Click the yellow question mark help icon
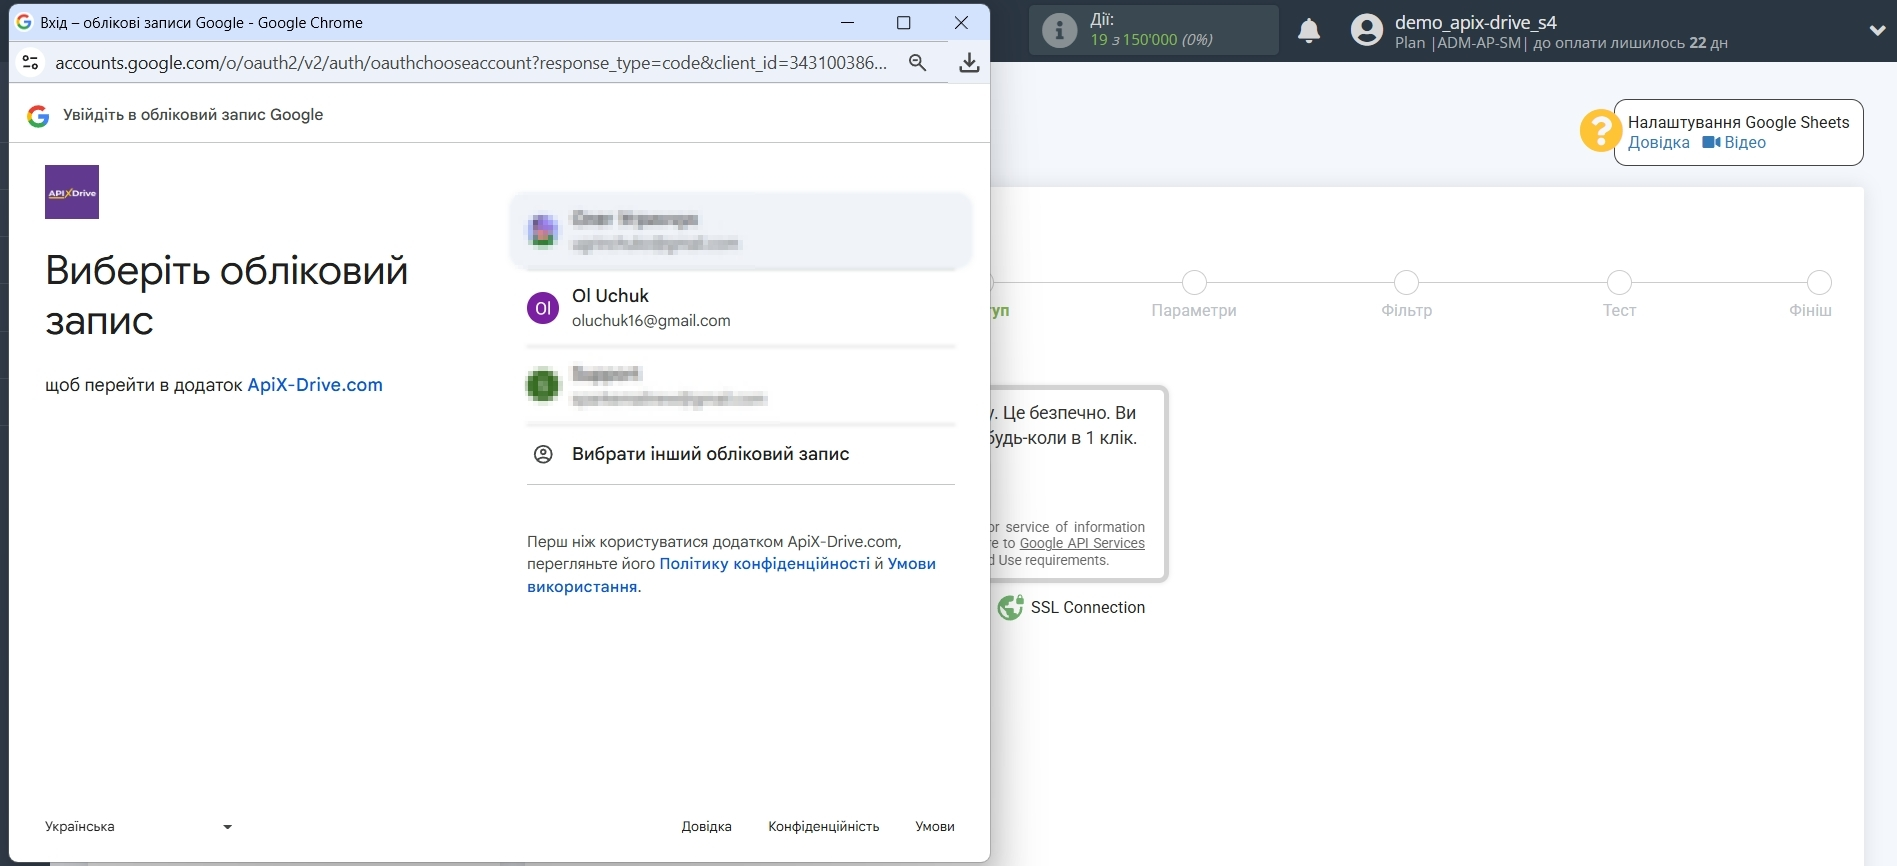Image resolution: width=1897 pixels, height=866 pixels. [x=1600, y=131]
